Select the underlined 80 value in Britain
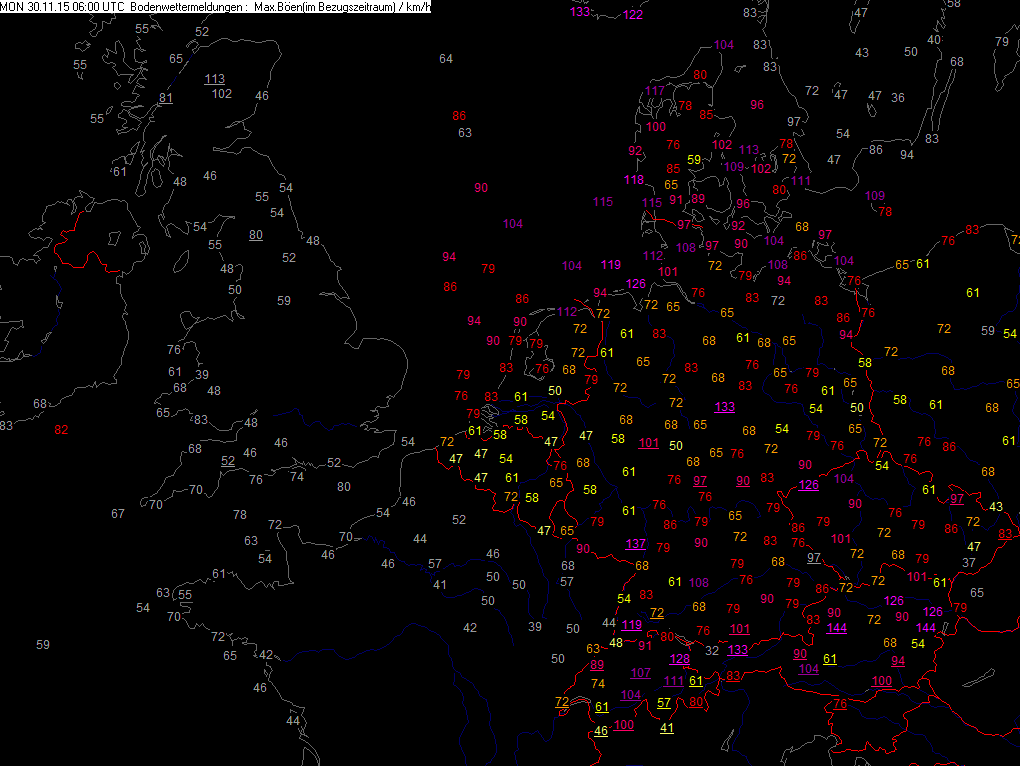 tap(256, 235)
